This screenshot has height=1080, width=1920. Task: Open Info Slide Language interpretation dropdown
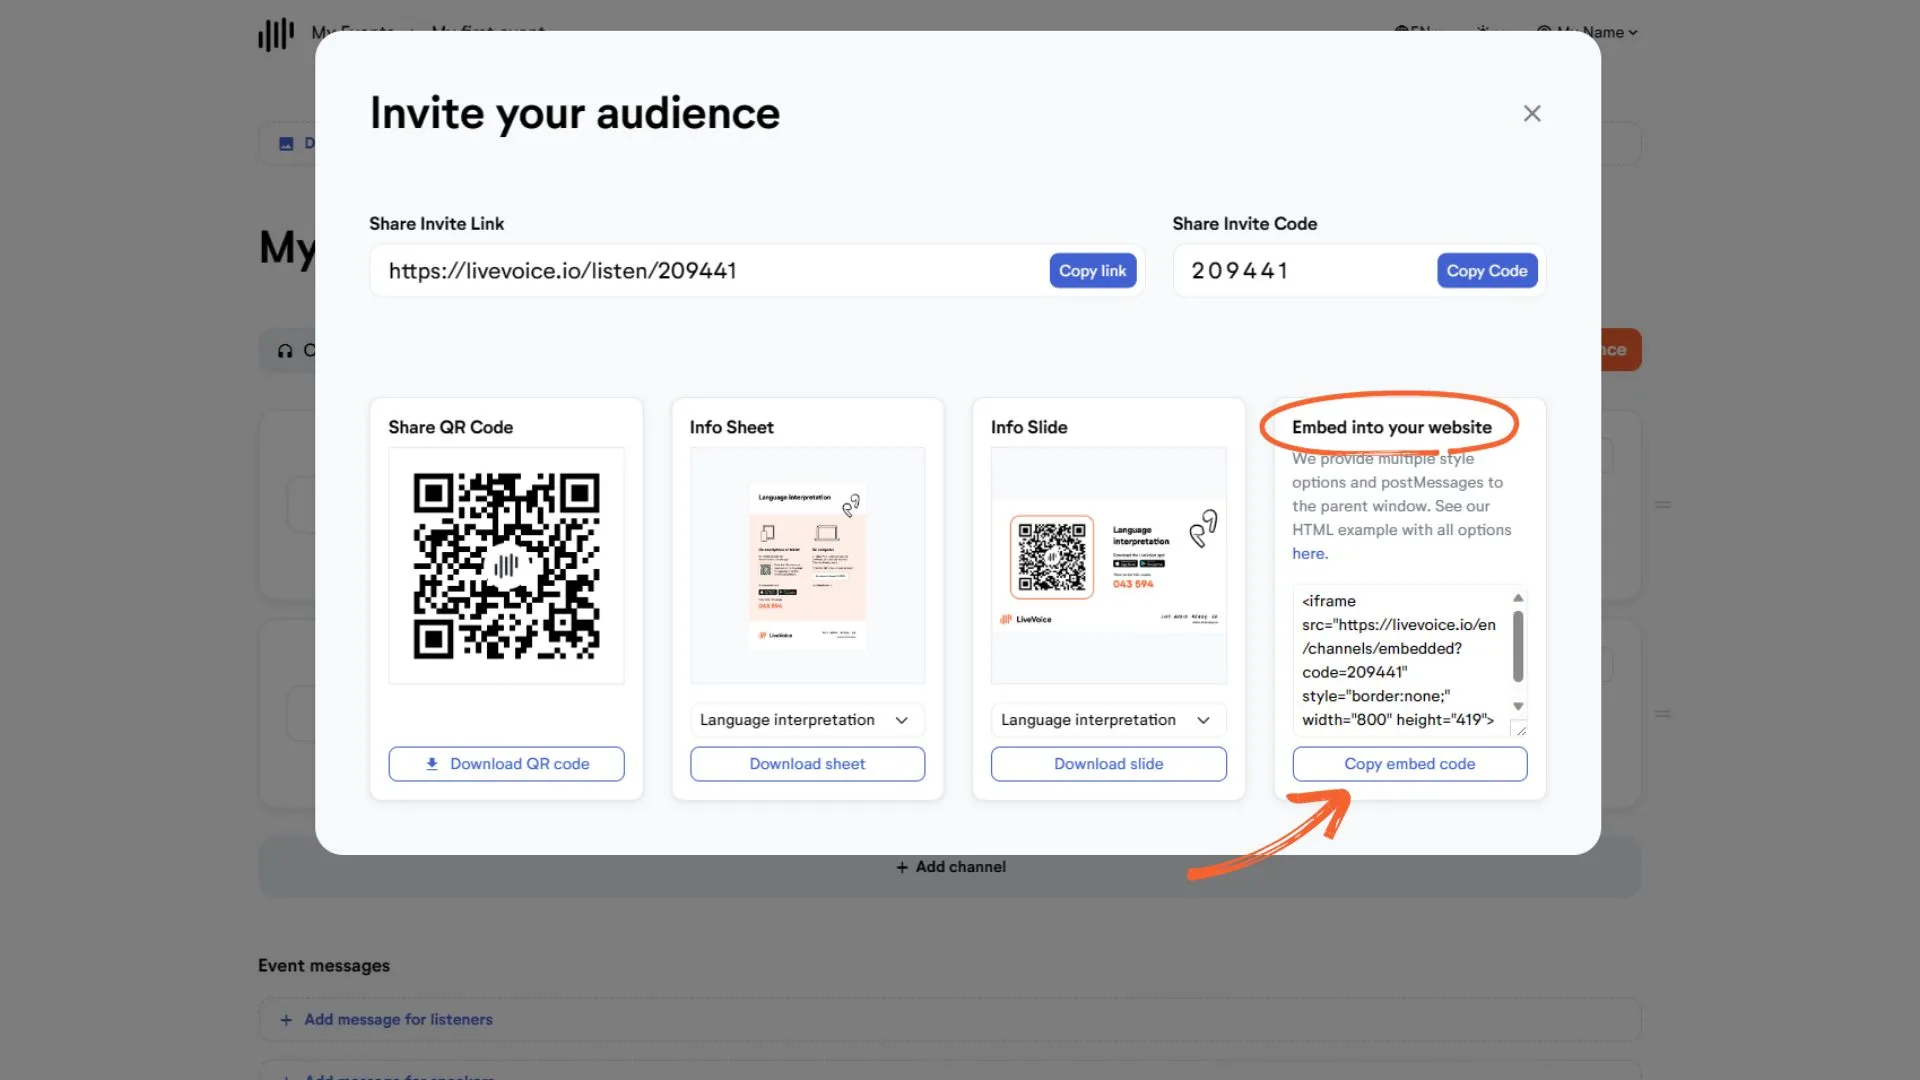(x=1108, y=720)
